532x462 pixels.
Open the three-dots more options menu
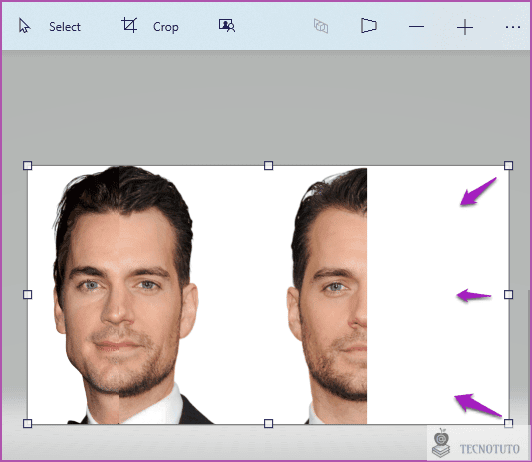pos(513,27)
